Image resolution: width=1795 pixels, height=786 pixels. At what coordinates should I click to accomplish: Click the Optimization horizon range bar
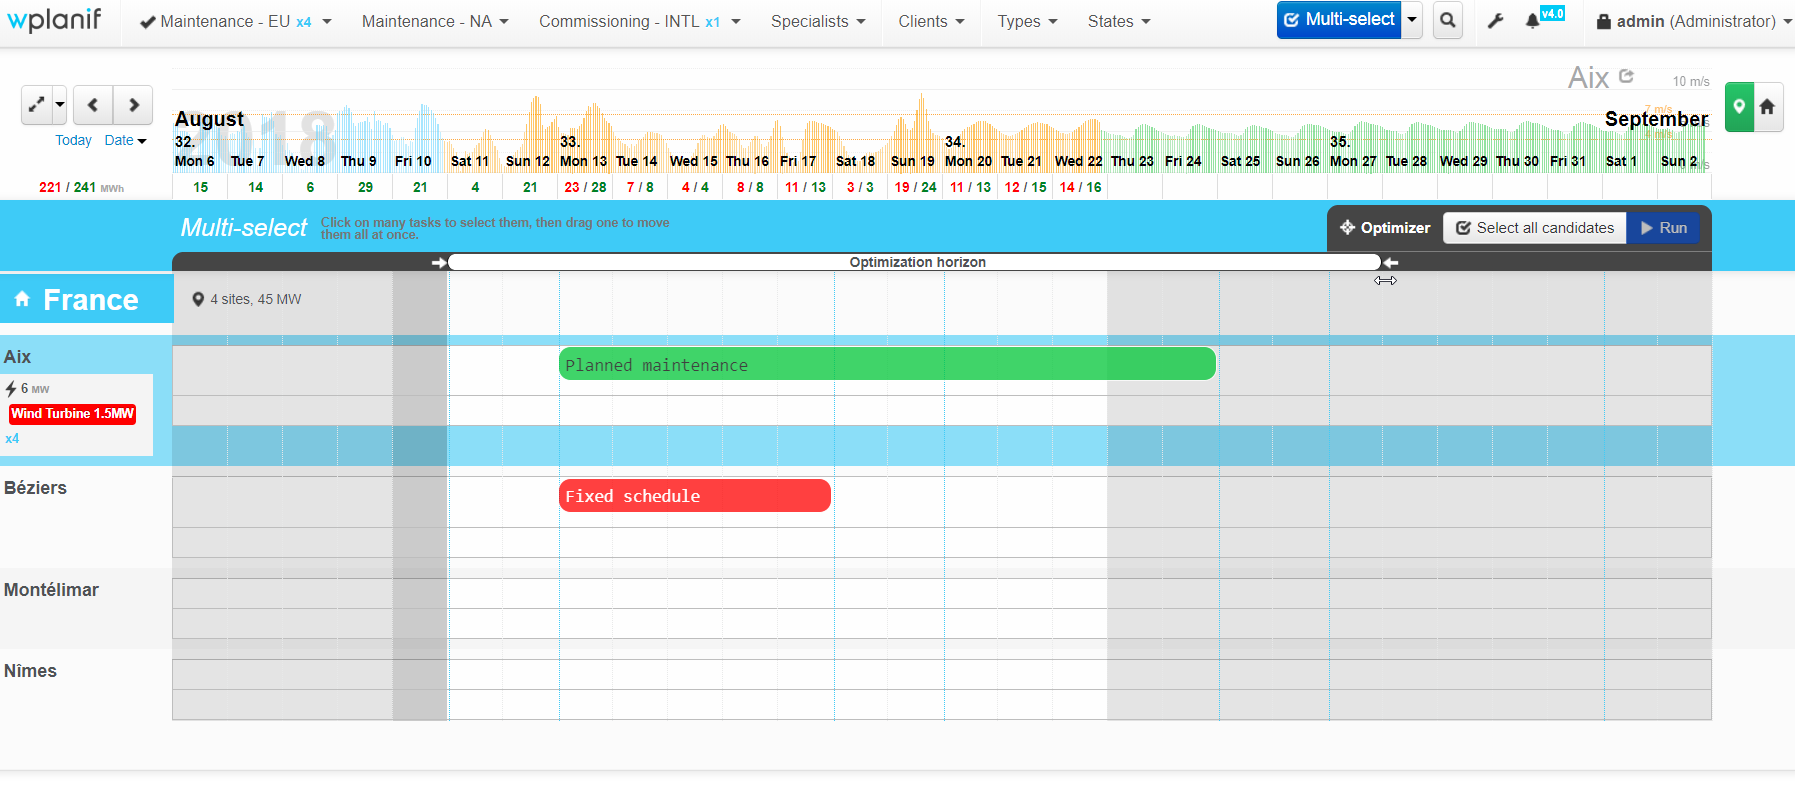916,262
